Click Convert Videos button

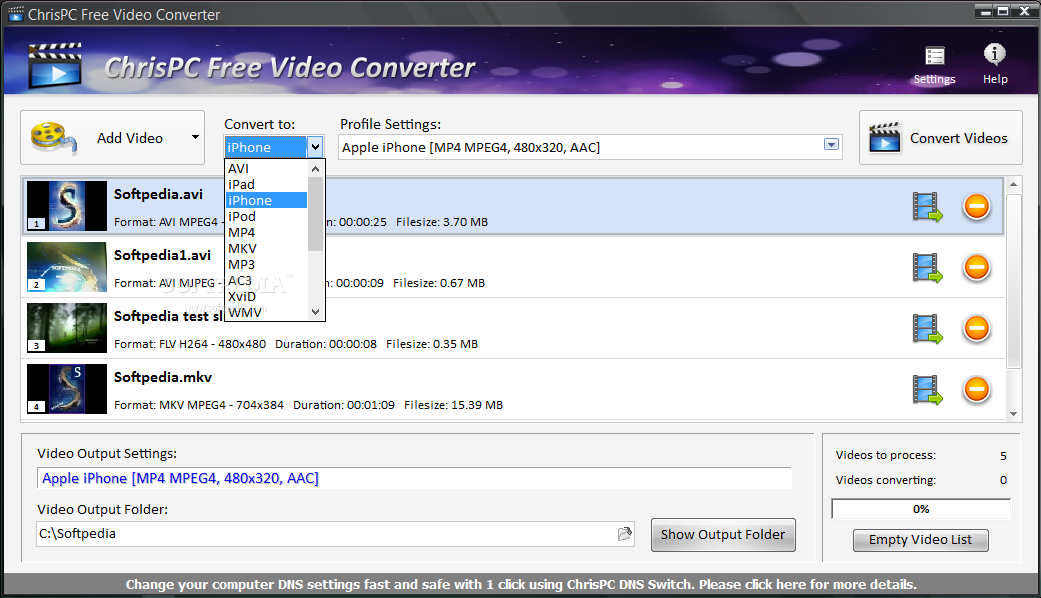pyautogui.click(x=940, y=137)
